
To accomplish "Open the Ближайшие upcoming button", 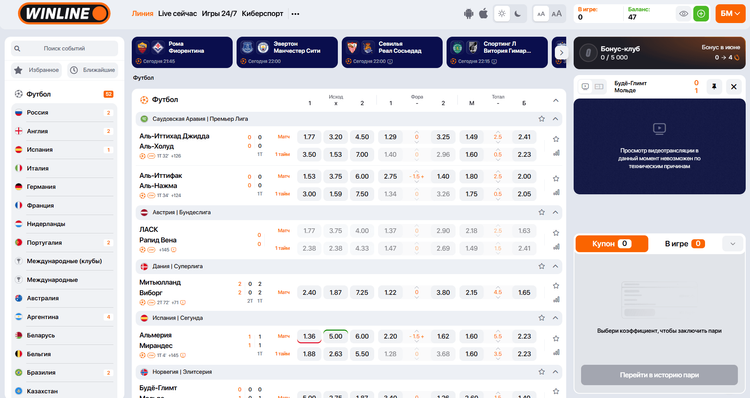I will tap(92, 70).
